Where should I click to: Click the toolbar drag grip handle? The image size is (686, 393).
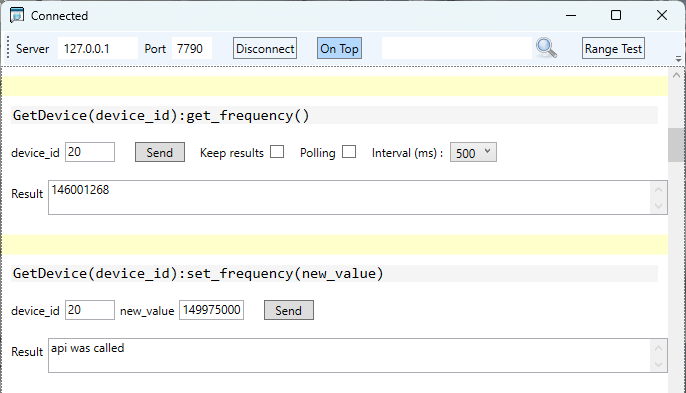coord(8,48)
